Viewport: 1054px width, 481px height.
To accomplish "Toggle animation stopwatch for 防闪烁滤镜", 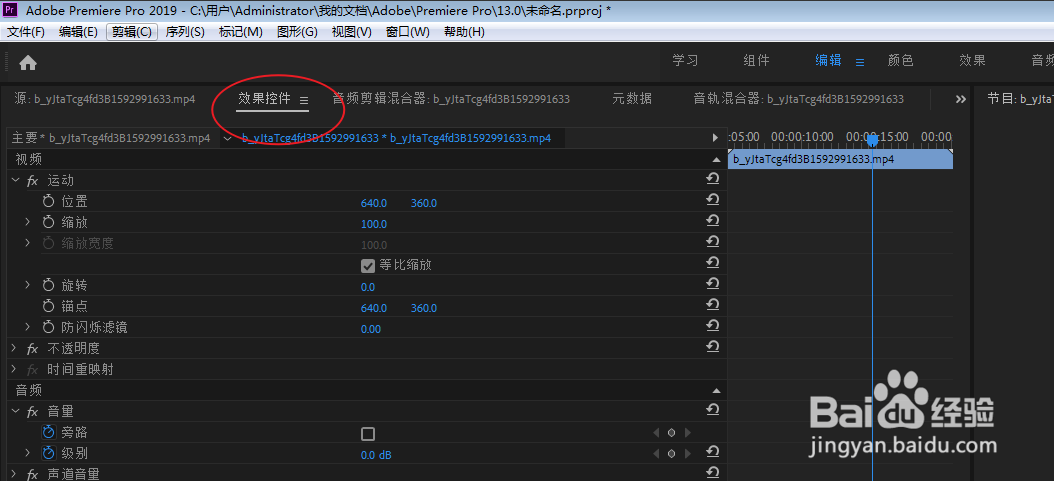I will (48, 327).
